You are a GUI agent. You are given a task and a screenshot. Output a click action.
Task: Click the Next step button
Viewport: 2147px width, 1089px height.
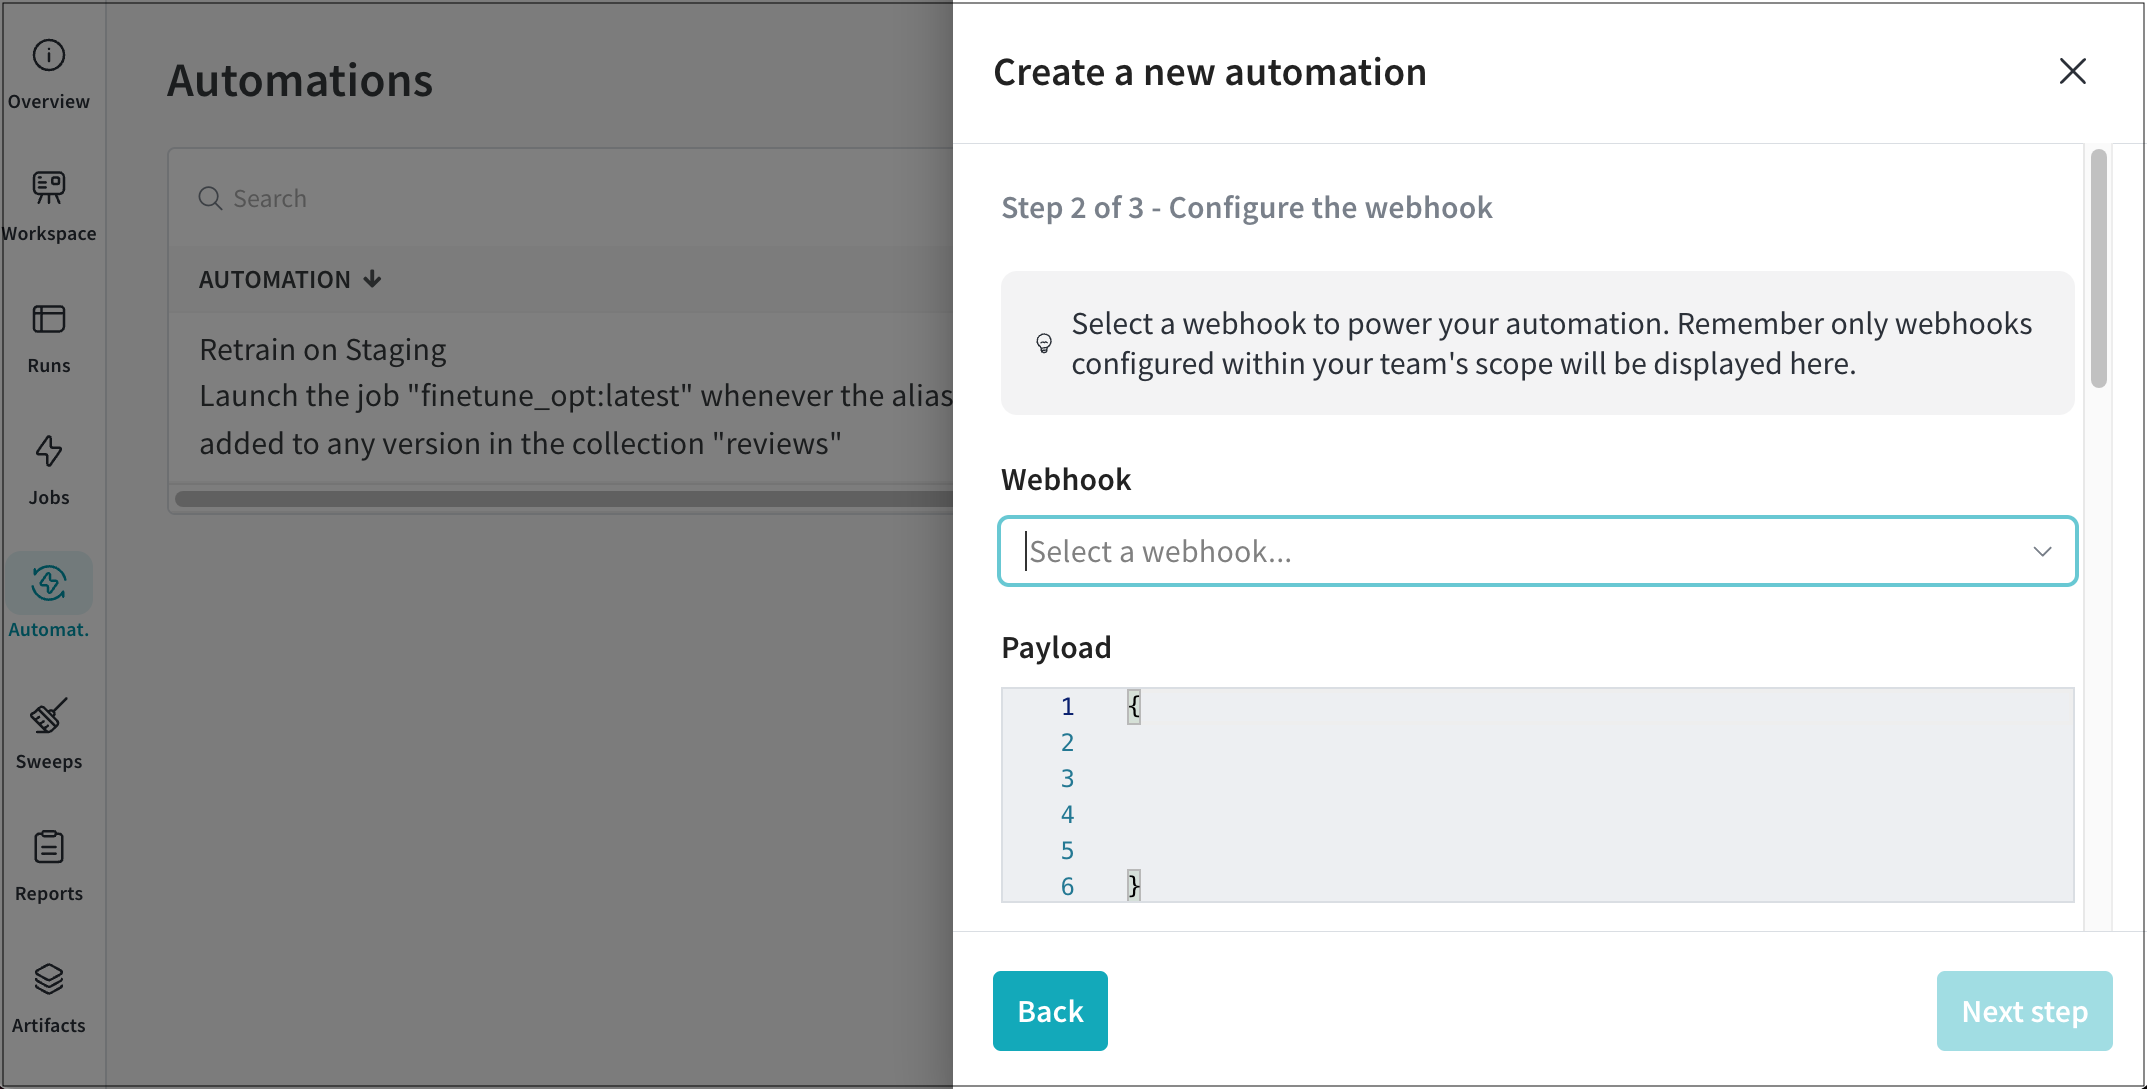(2023, 1011)
